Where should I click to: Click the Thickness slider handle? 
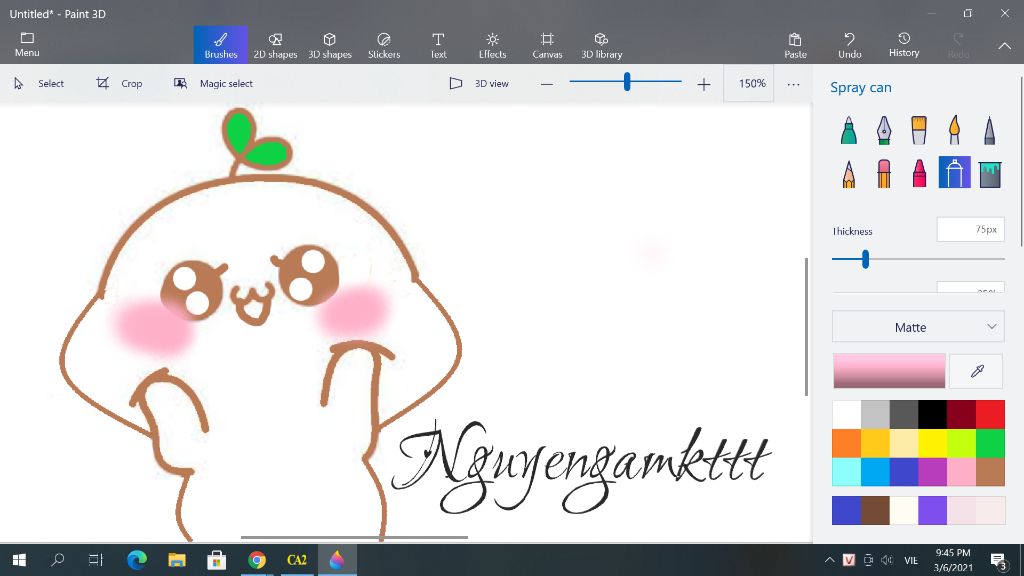(865, 259)
